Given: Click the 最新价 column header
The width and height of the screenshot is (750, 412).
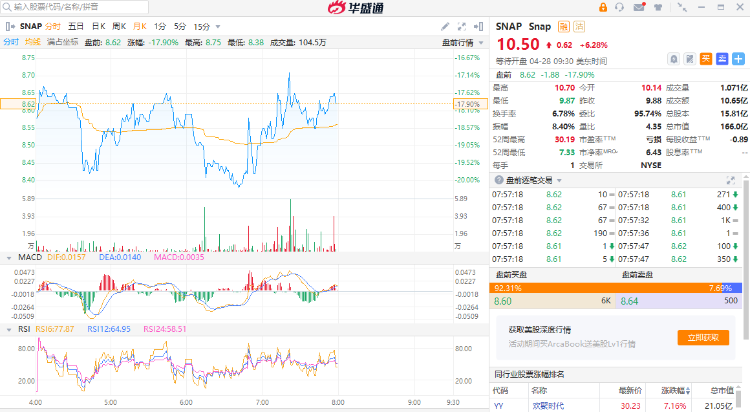Looking at the screenshot, I should [629, 390].
